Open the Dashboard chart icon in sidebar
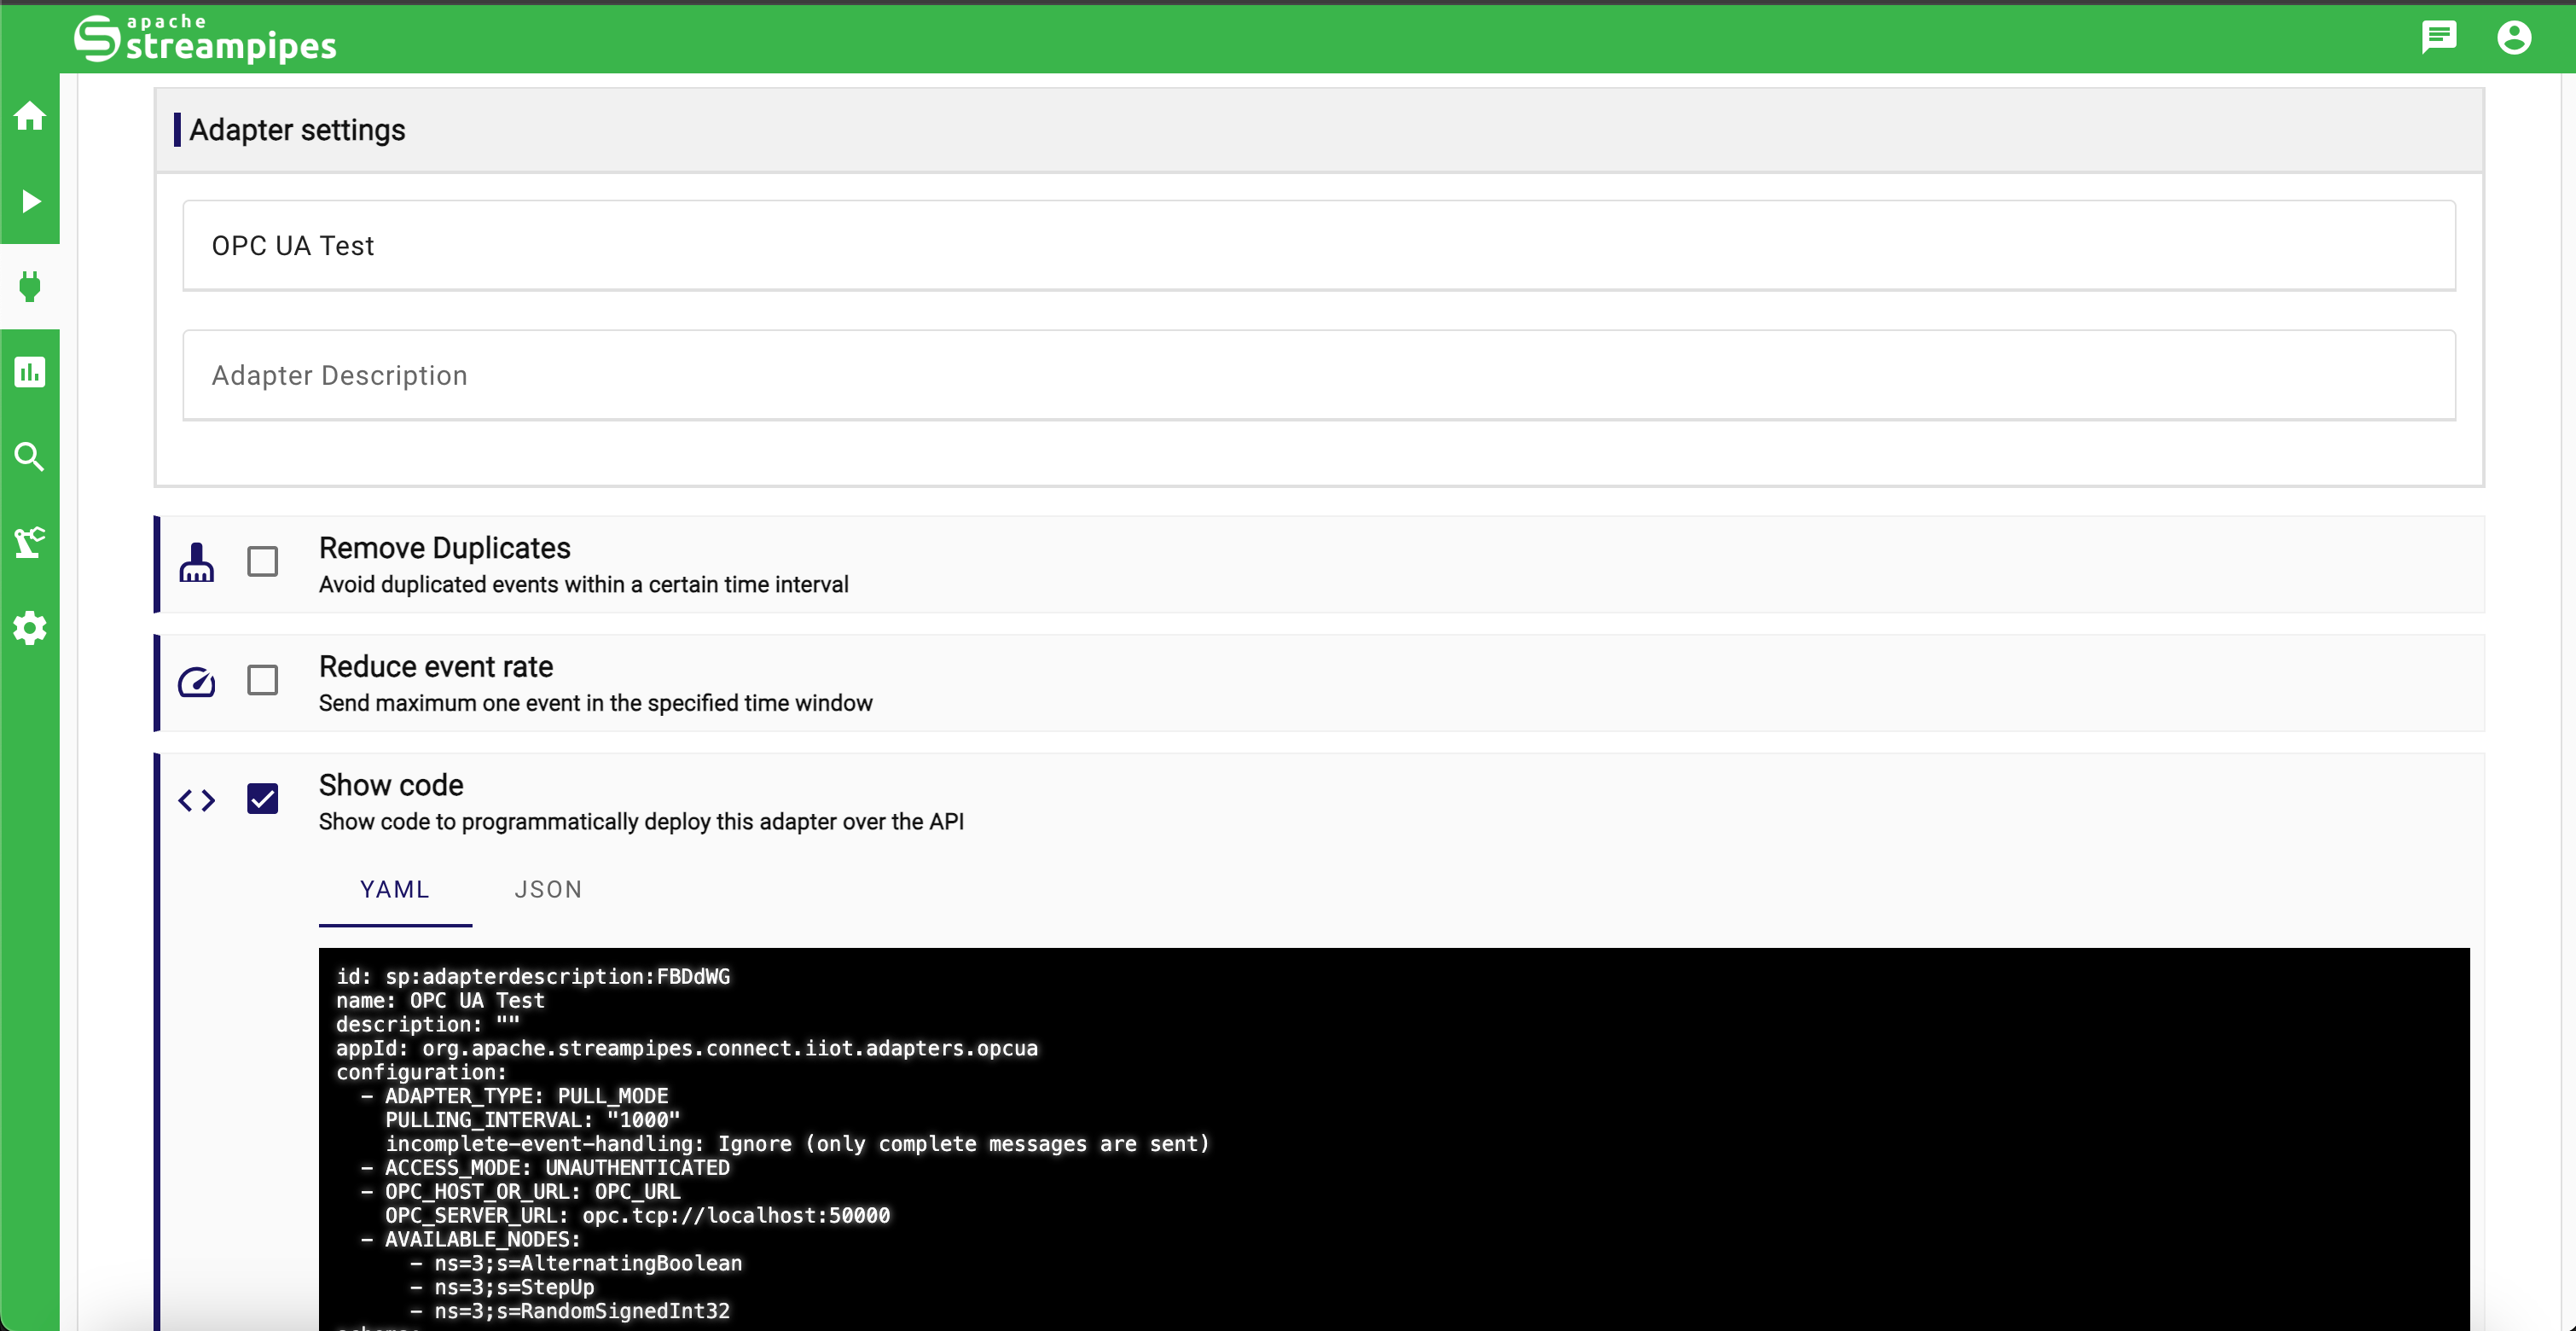The height and width of the screenshot is (1331, 2576). point(30,372)
